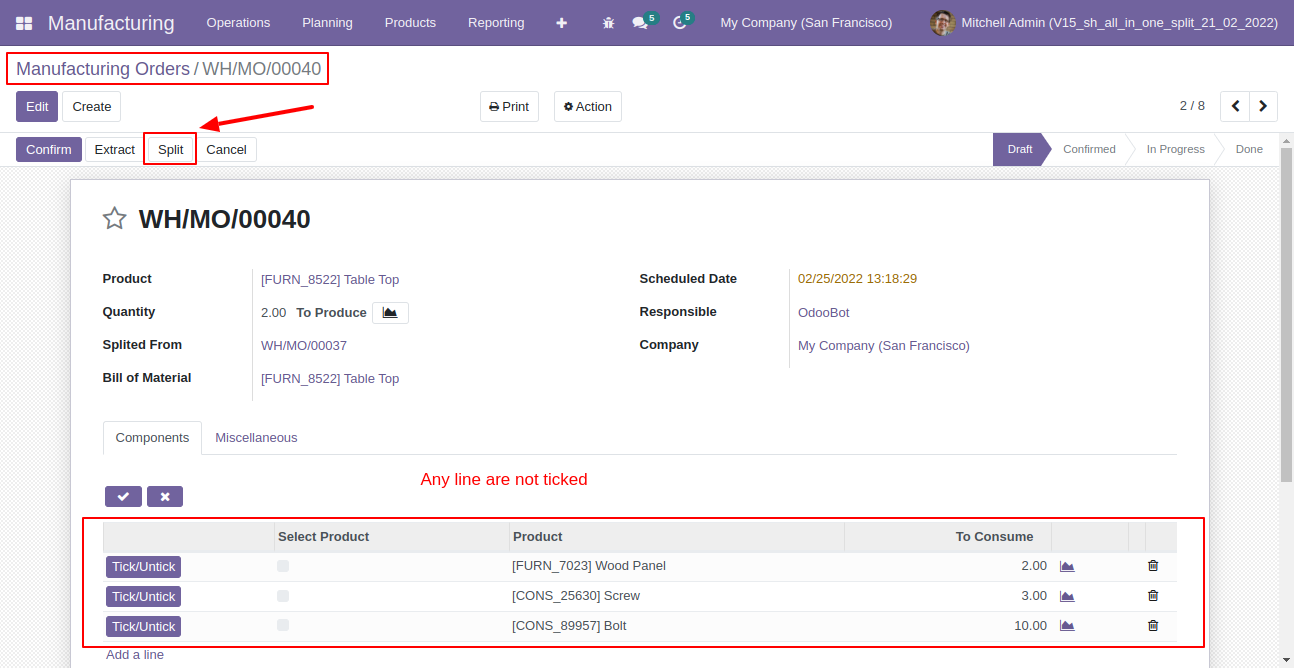Click the 2 / 8 pager counter
This screenshot has width=1294, height=668.
[x=1192, y=106]
